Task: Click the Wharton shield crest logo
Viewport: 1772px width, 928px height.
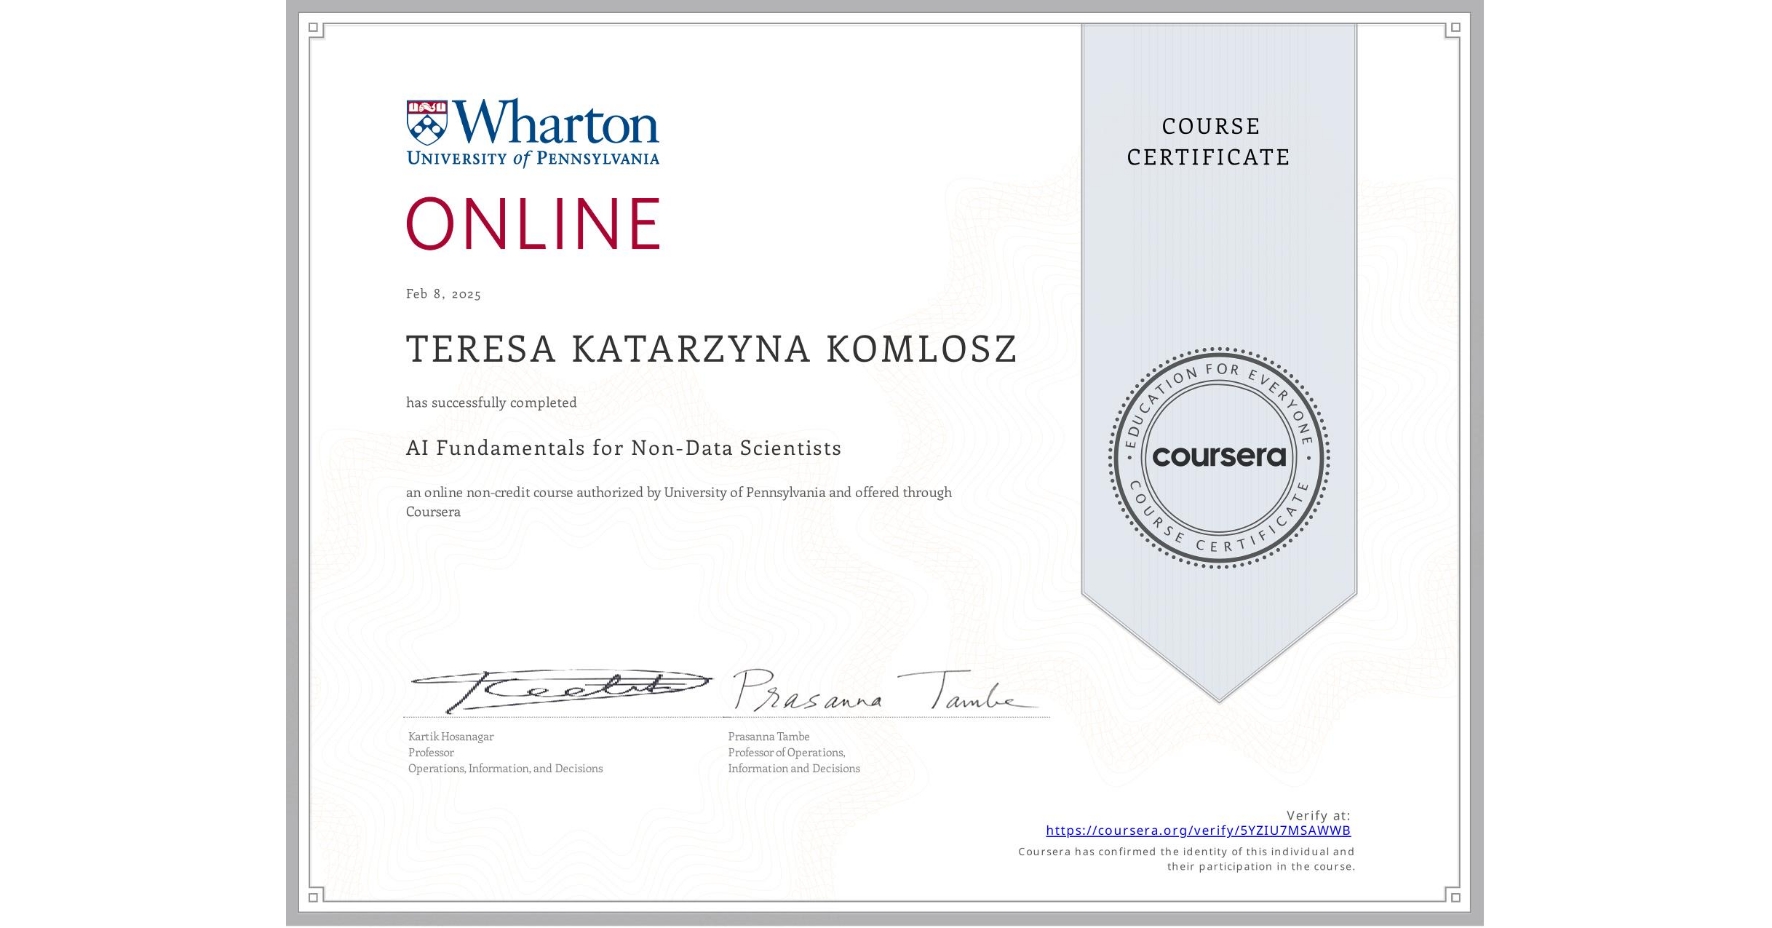Action: point(428,125)
